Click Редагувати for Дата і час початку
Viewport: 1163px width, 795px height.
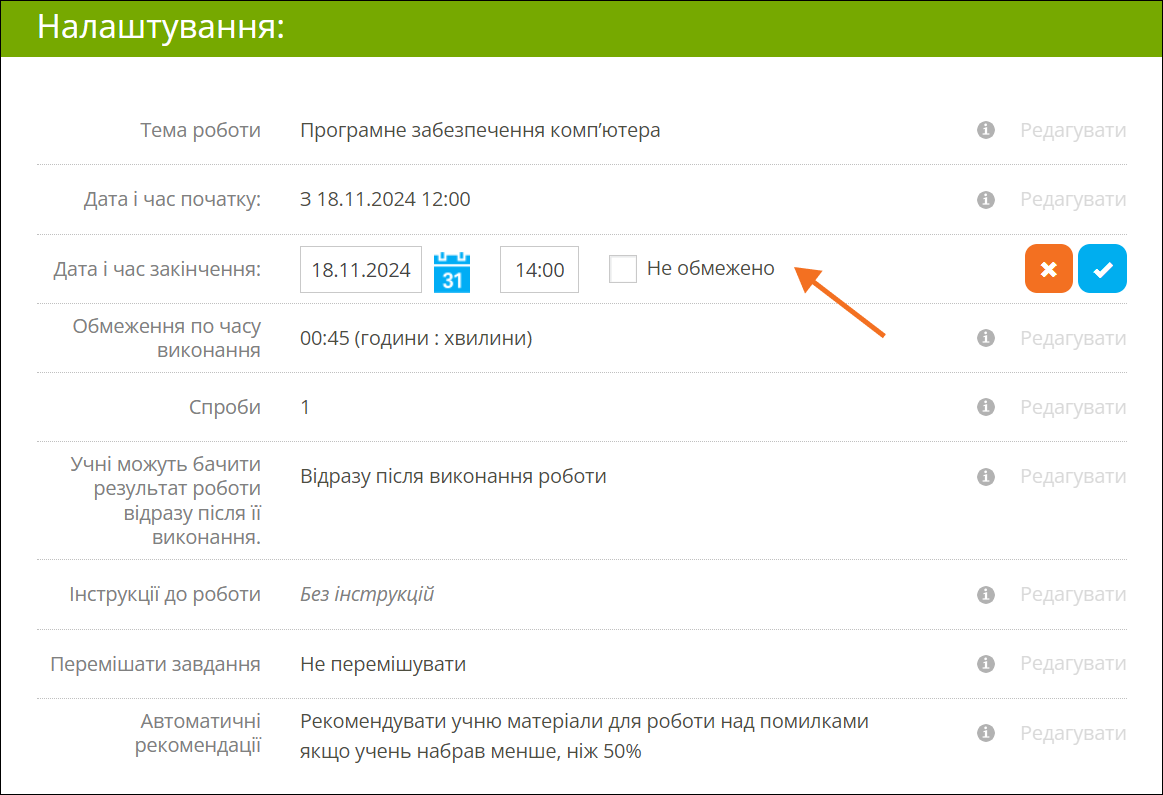click(x=1073, y=199)
